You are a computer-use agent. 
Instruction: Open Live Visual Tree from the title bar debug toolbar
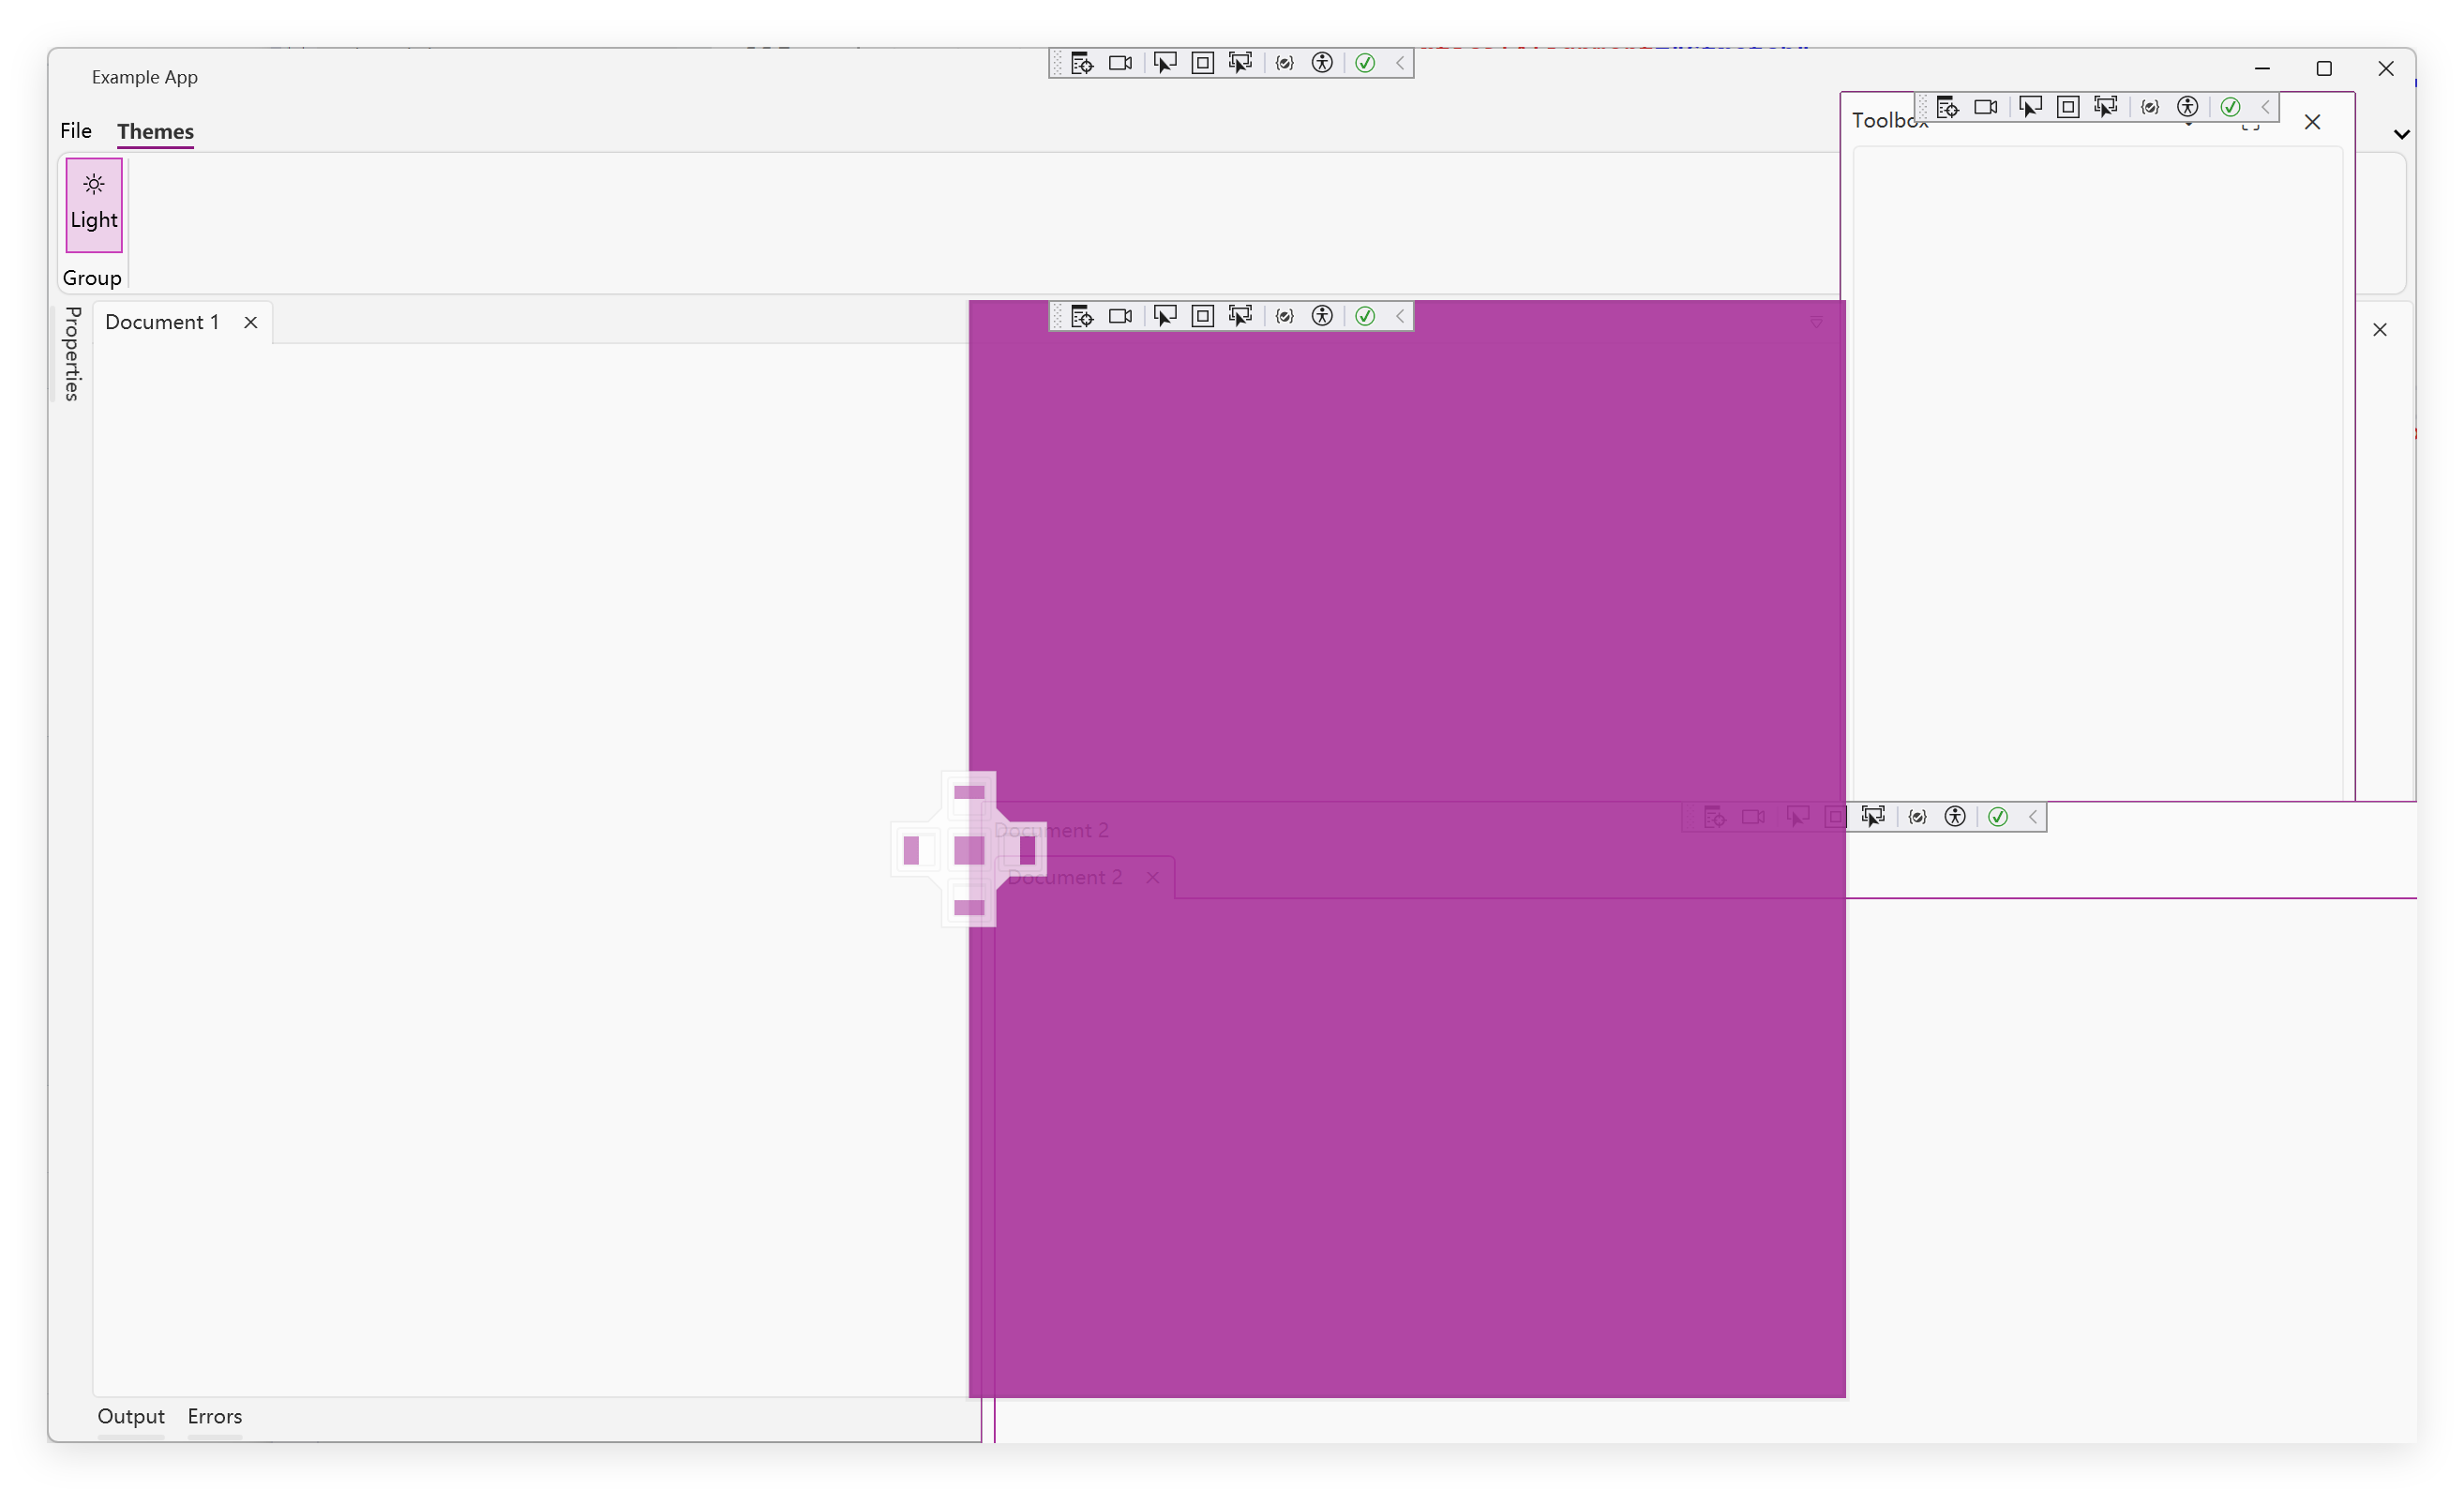pos(1081,63)
